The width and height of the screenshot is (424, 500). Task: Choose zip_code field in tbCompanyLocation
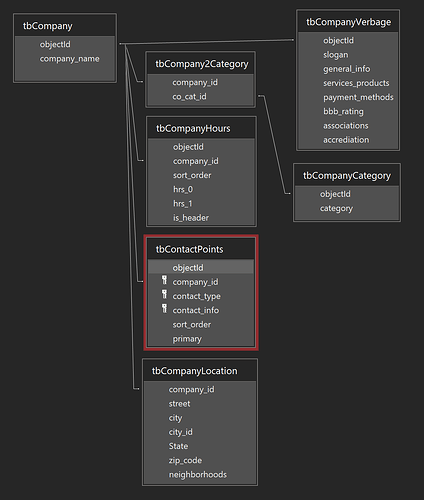pos(200,460)
